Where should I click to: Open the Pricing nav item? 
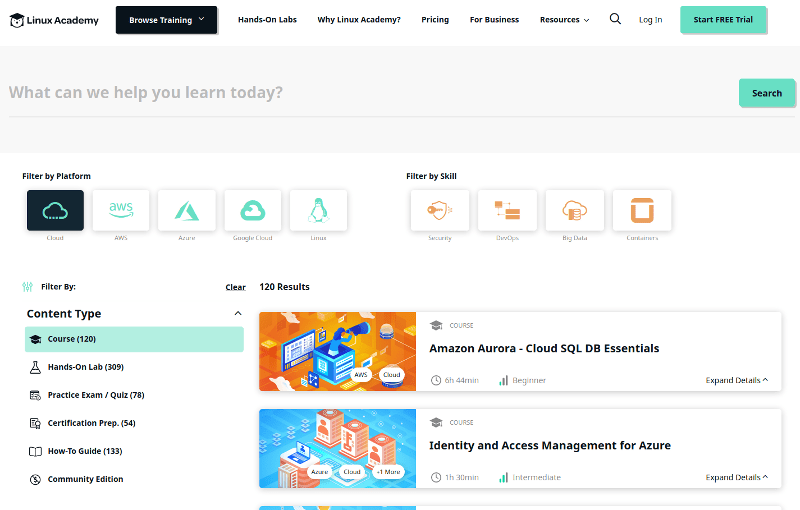(435, 20)
